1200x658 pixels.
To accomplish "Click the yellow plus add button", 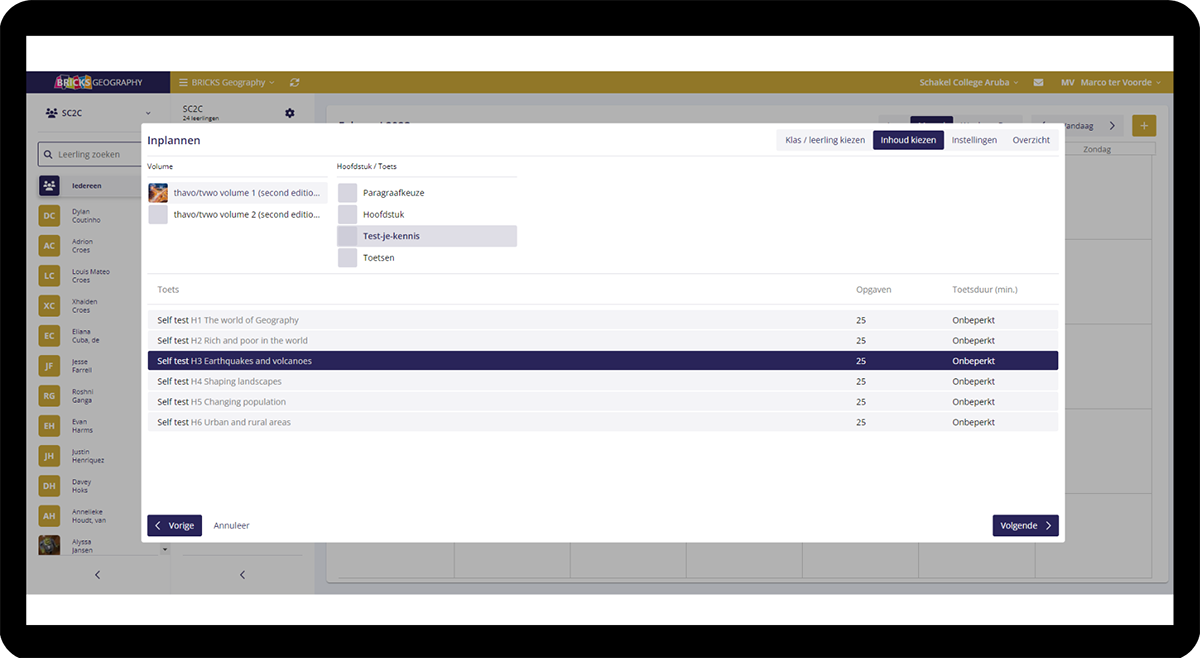I will (1144, 126).
